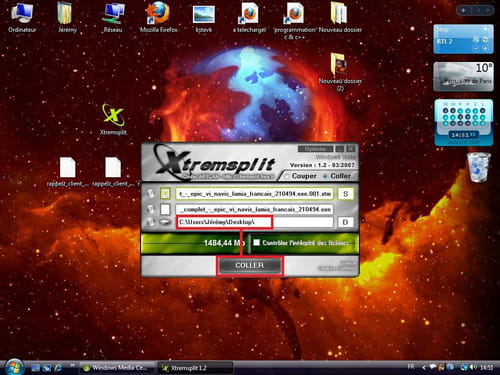The image size is (500, 375).
Task: Click the Internet Explorer quick launch icon
Action: tap(58, 368)
